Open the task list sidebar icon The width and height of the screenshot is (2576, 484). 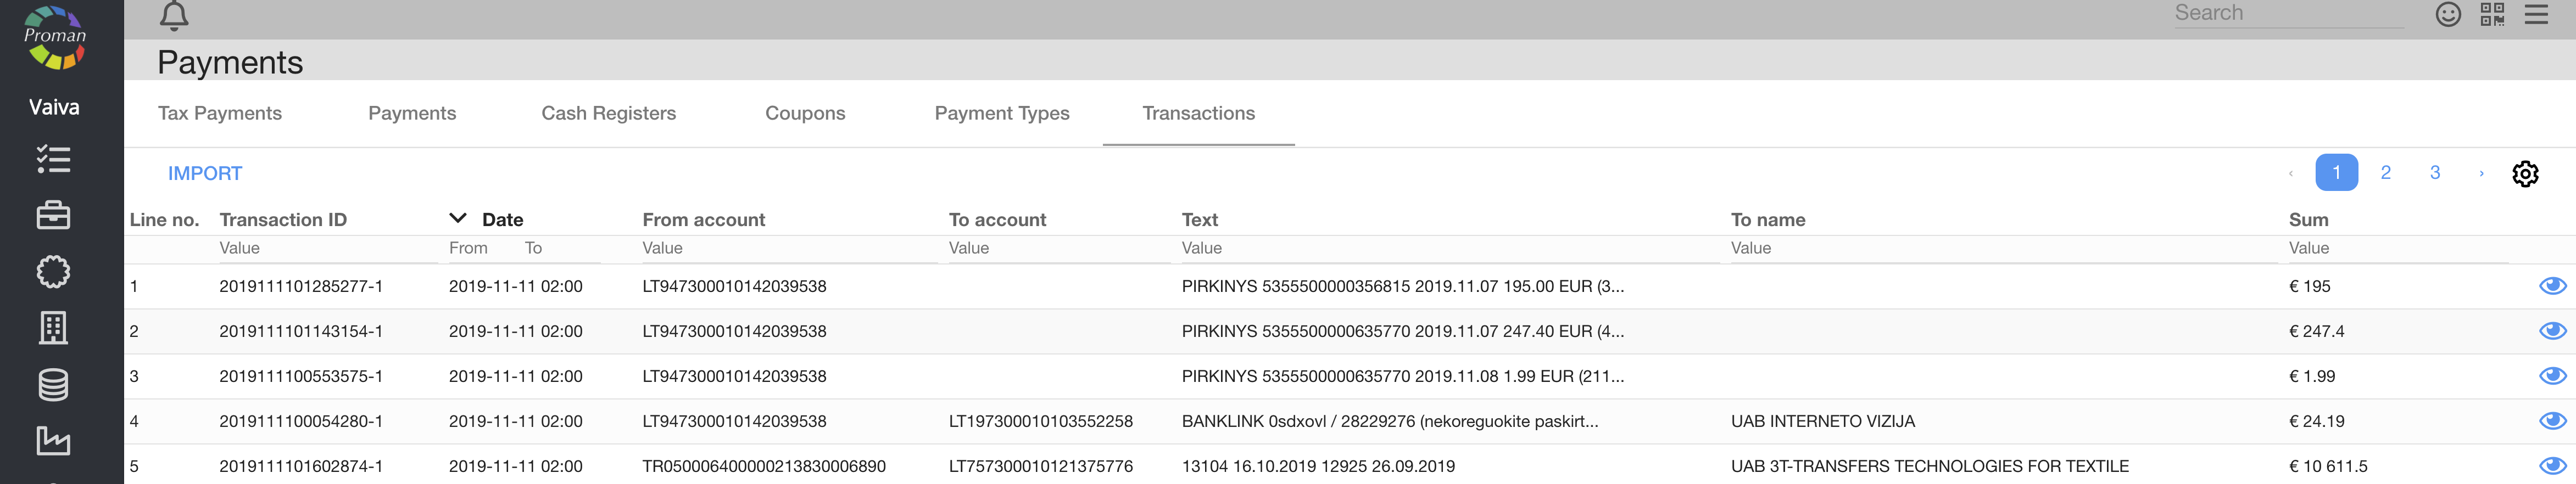(53, 159)
